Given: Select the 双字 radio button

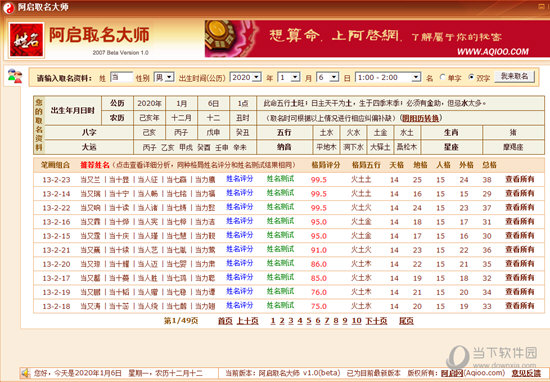Looking at the screenshot, I should [471, 77].
